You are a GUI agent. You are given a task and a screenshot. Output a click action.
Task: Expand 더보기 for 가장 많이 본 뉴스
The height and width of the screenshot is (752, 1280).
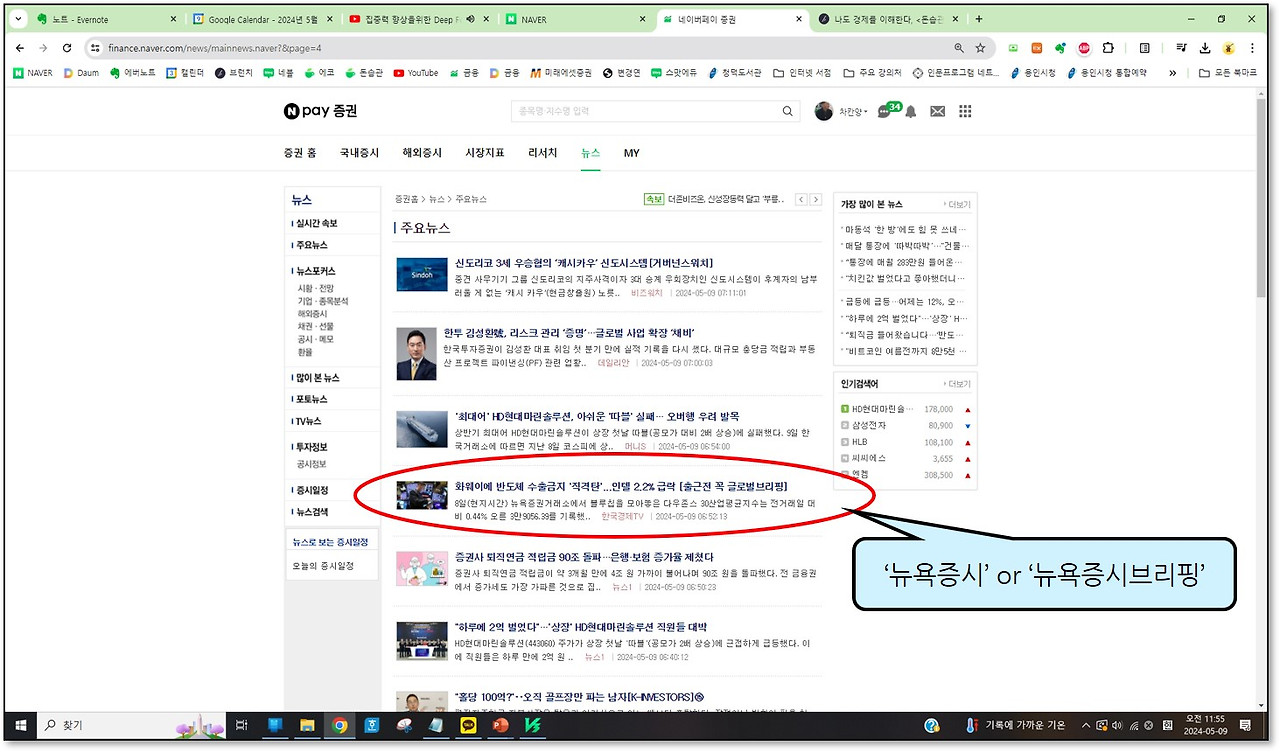click(x=957, y=204)
